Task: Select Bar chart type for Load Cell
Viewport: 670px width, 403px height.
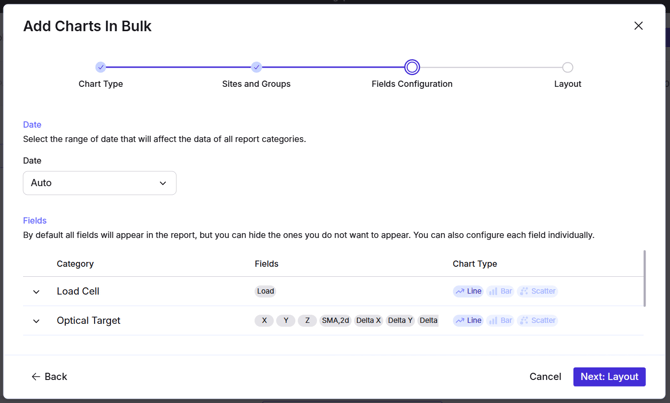Action: (500, 291)
